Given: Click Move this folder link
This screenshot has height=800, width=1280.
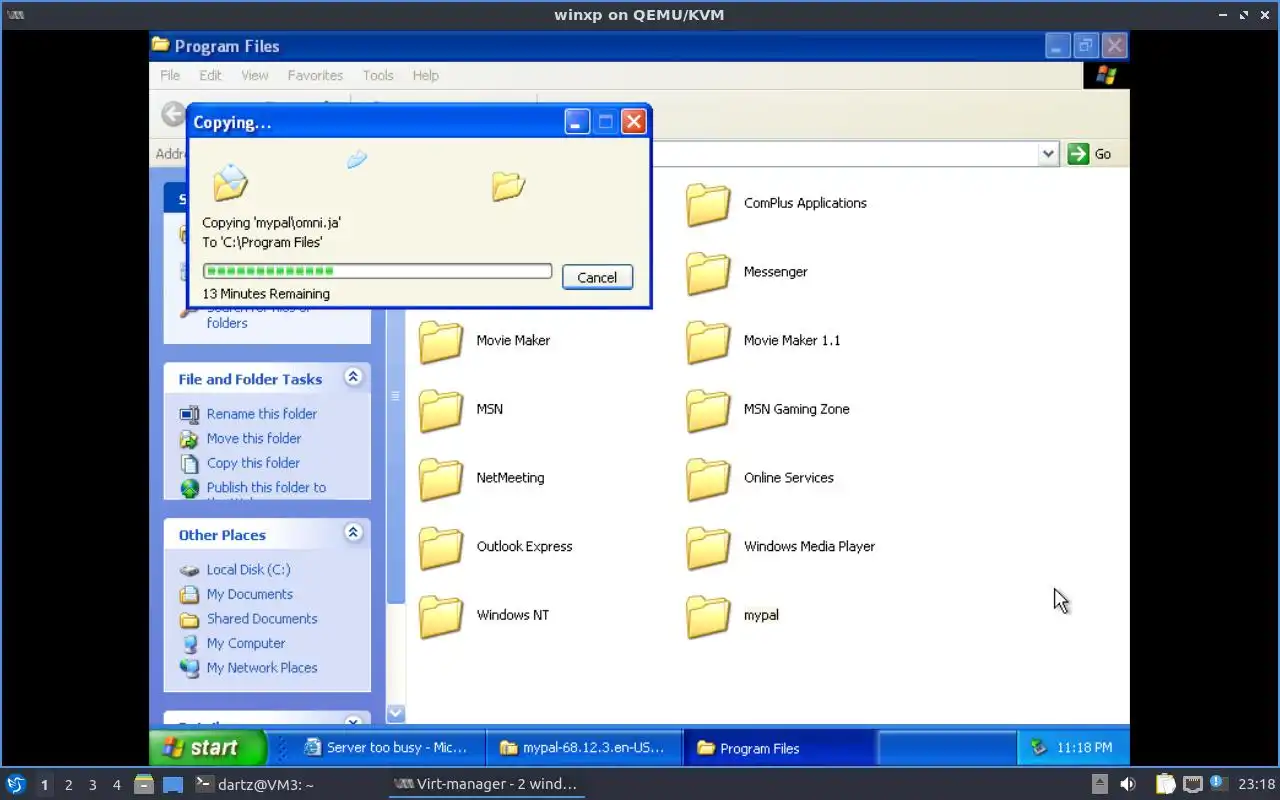Looking at the screenshot, I should point(254,438).
